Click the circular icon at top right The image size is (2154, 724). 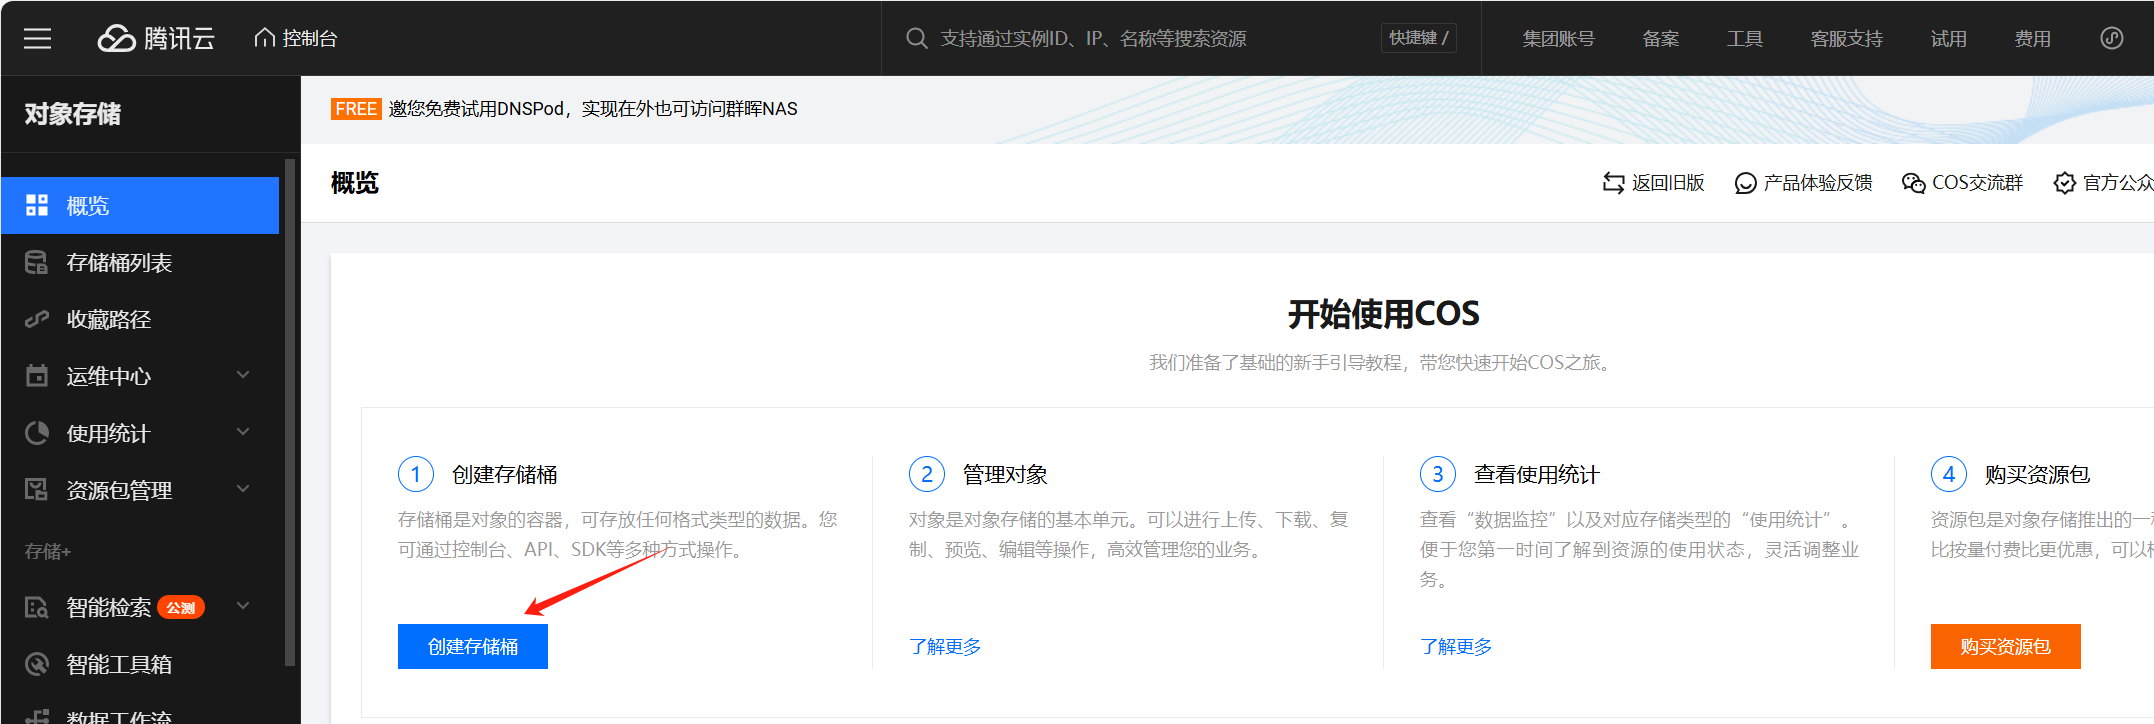2112,38
